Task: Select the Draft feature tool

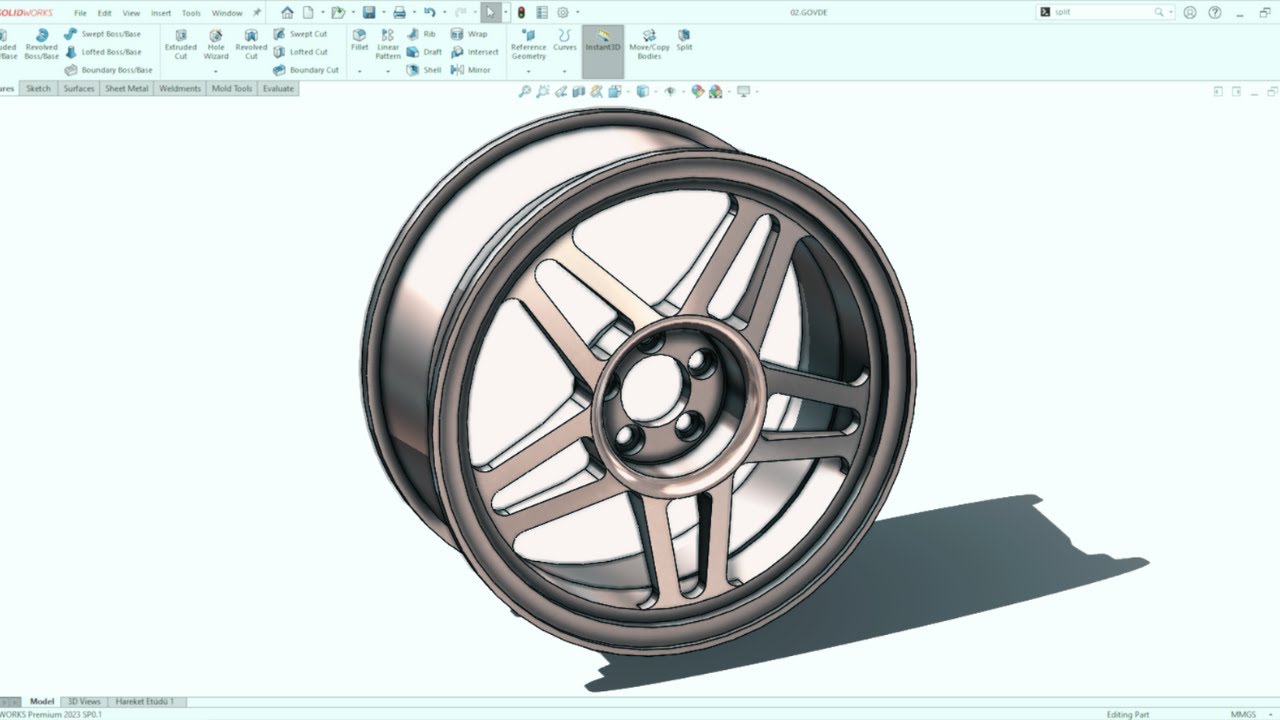Action: coord(424,52)
